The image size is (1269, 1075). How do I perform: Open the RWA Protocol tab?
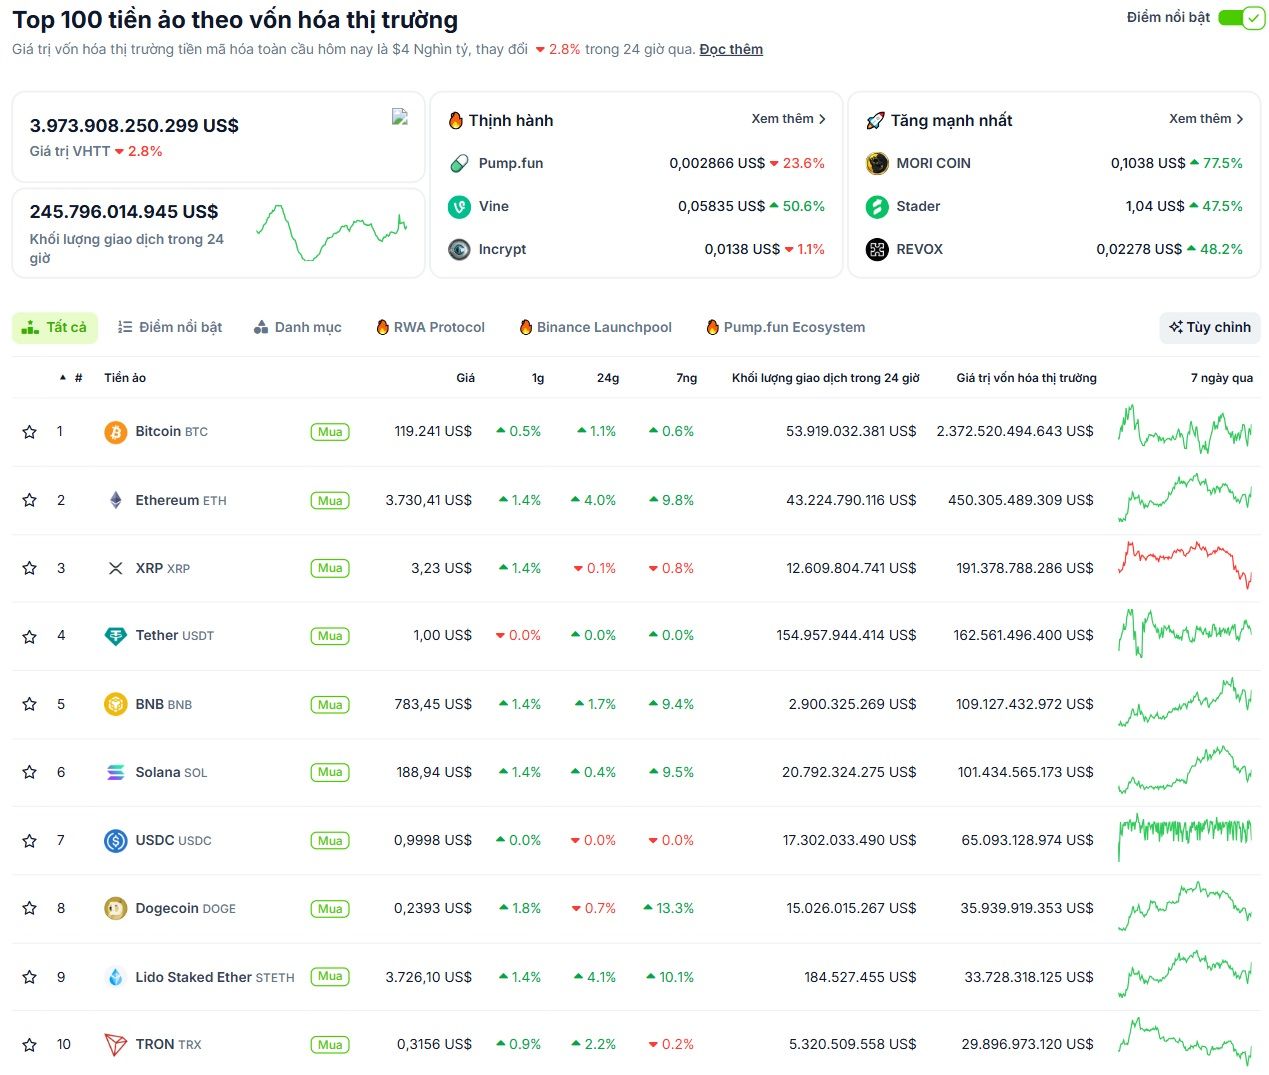[x=430, y=327]
